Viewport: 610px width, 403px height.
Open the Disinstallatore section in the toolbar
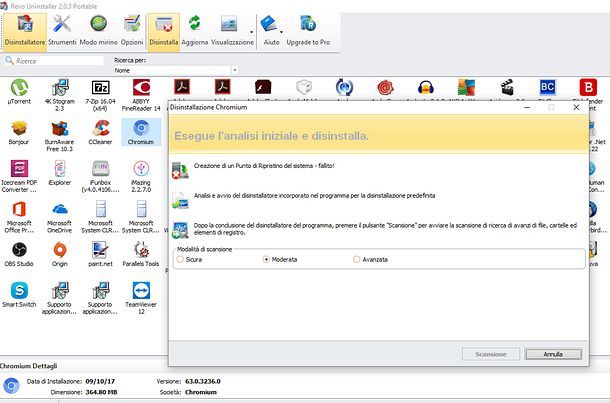point(25,32)
